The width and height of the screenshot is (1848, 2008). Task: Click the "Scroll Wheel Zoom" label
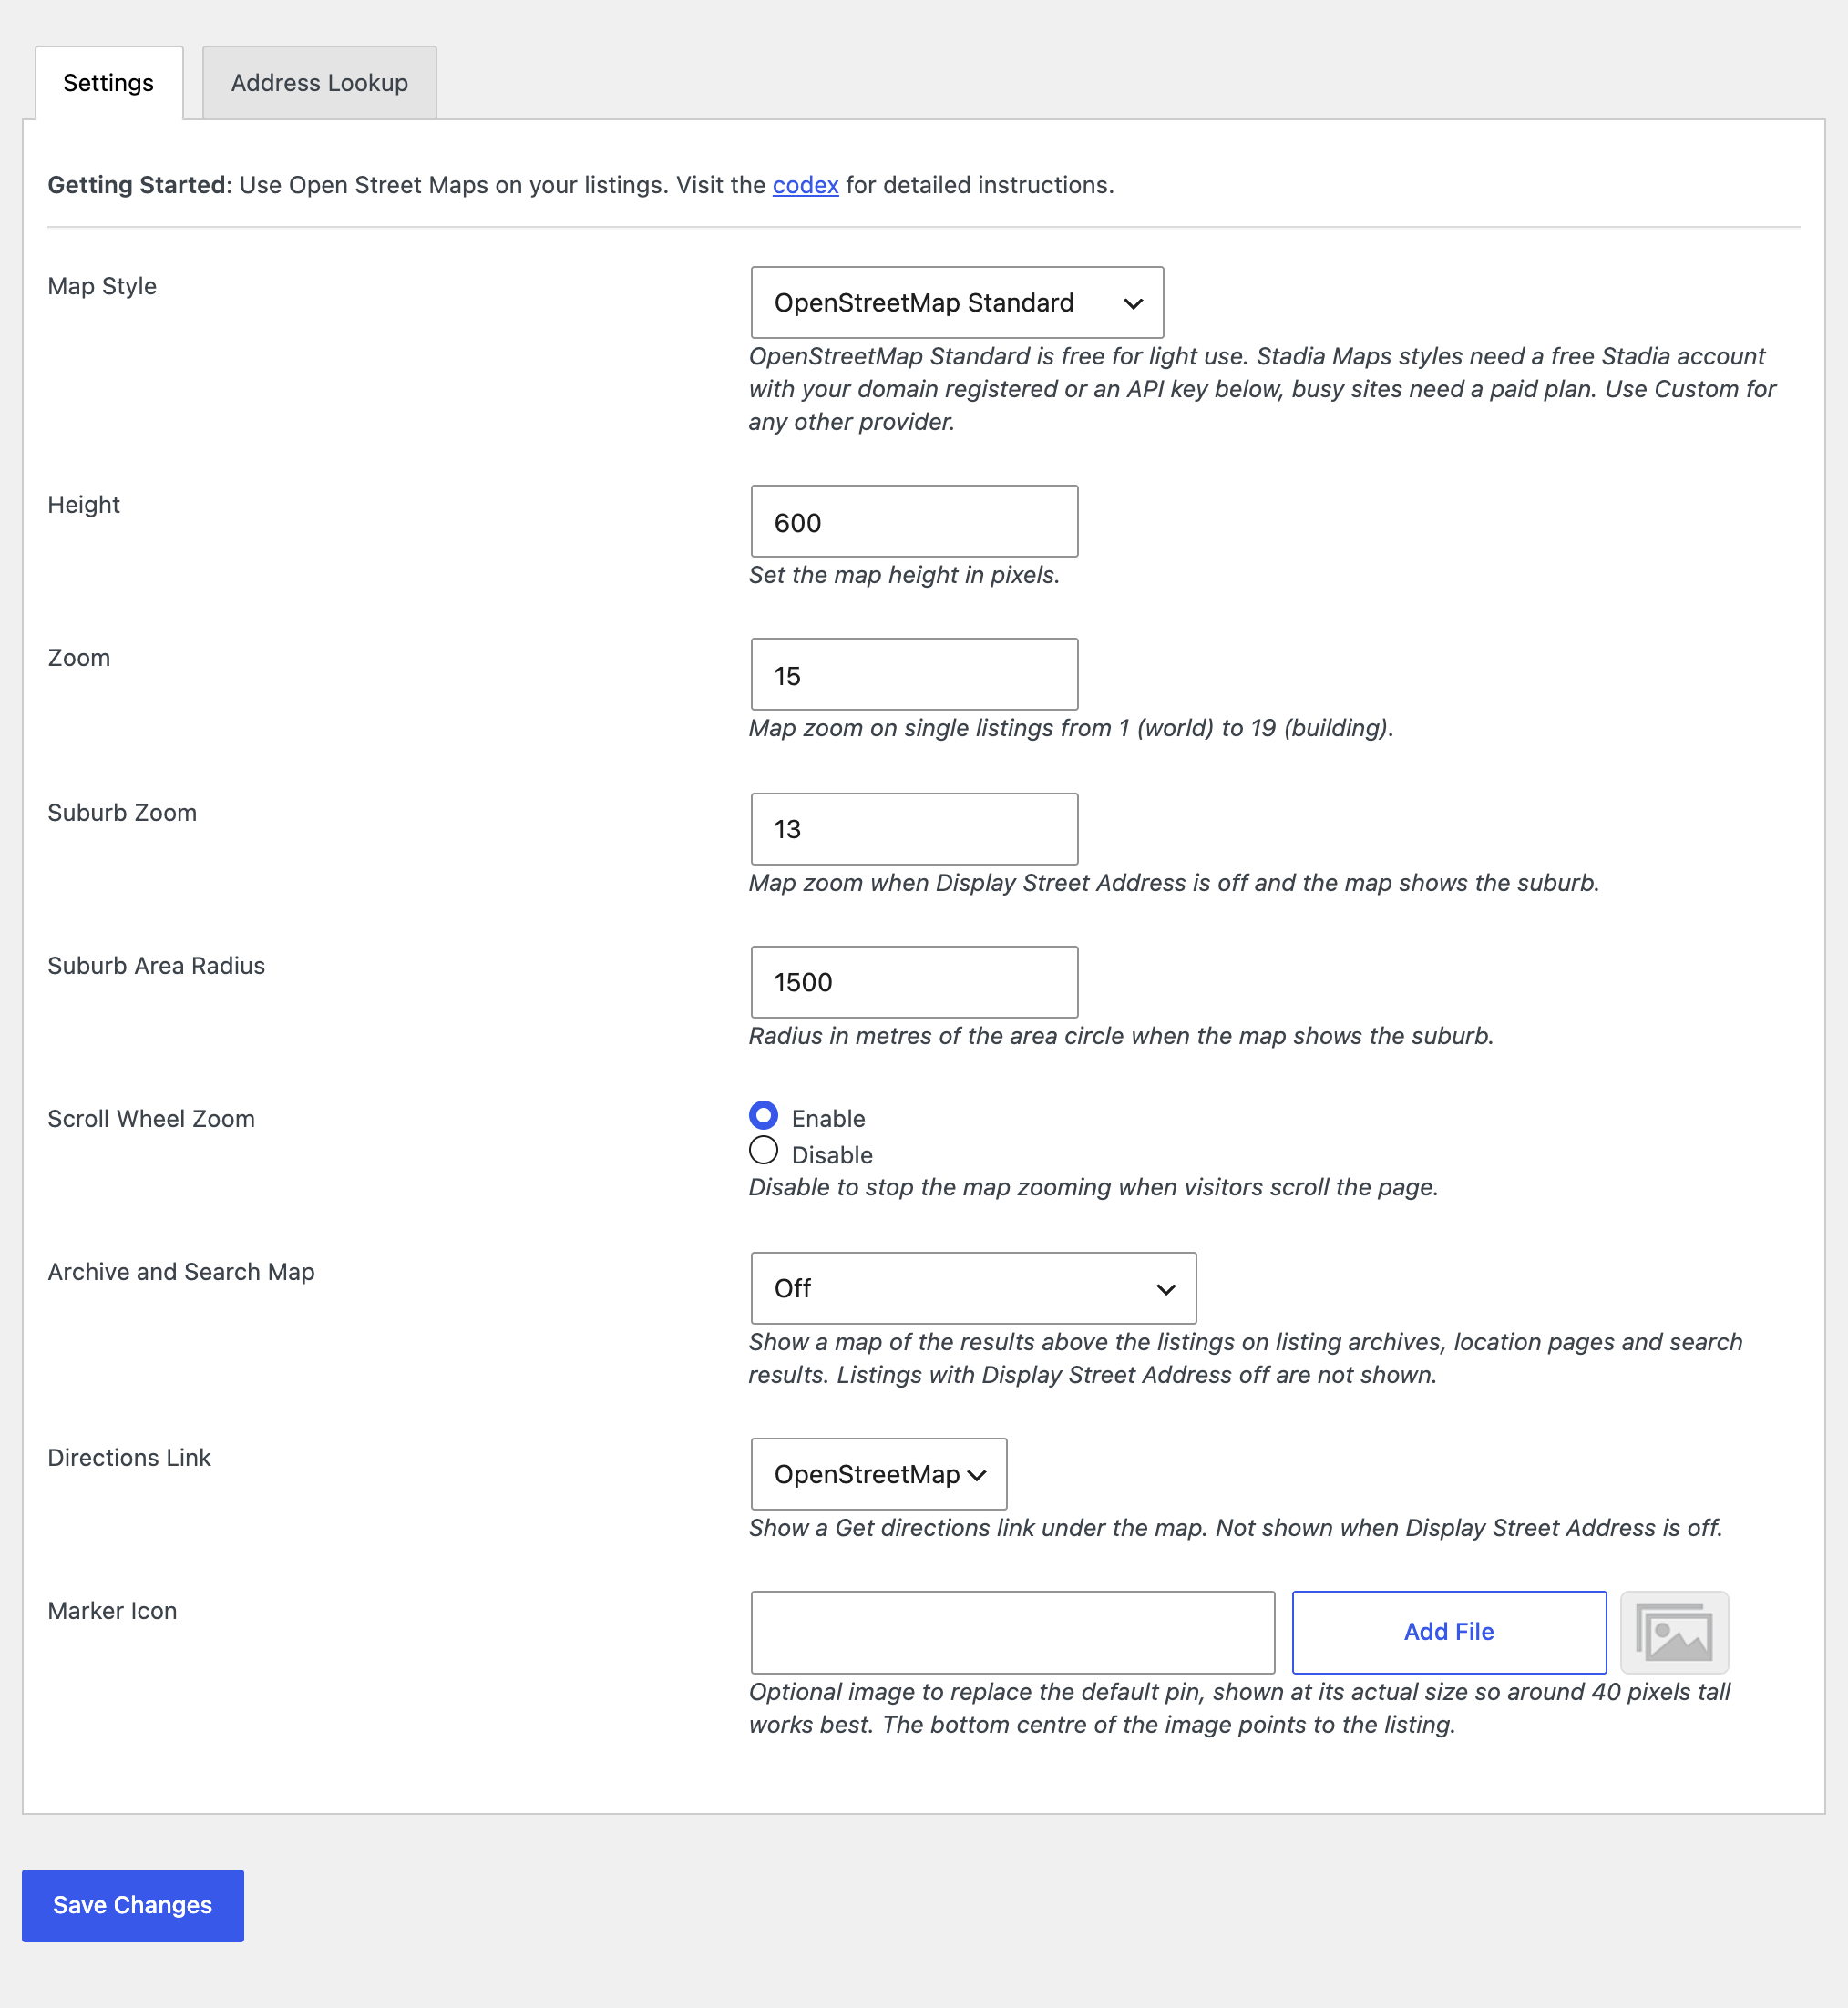click(x=151, y=1119)
